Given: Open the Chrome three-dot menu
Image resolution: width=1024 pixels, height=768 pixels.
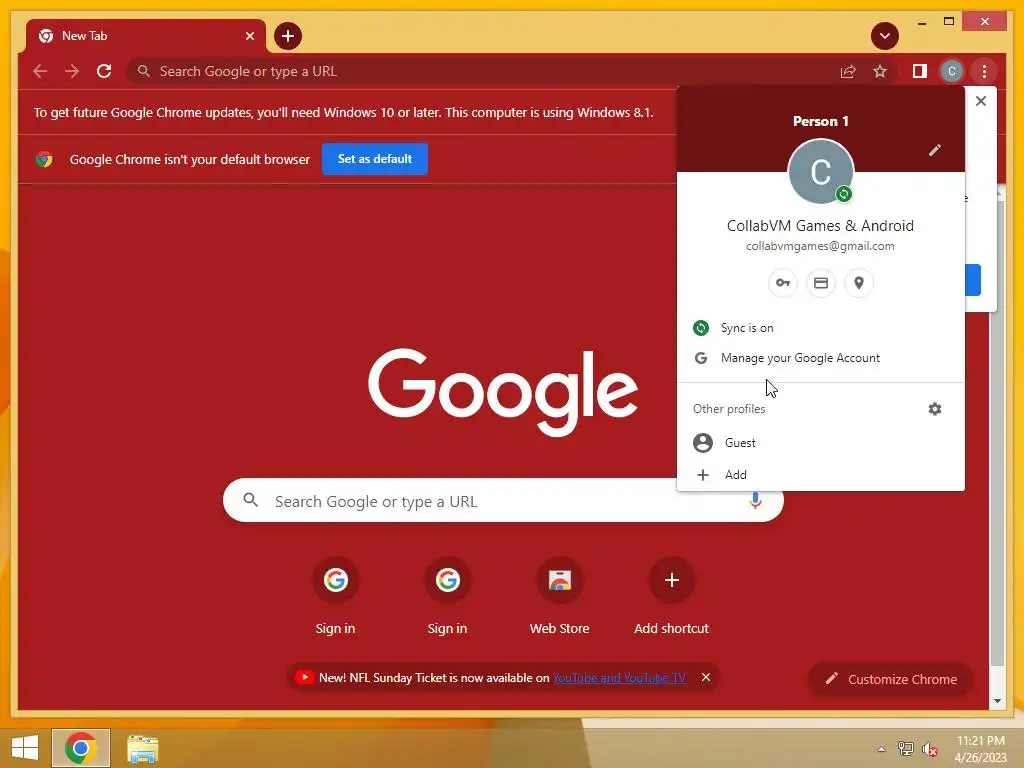Looking at the screenshot, I should pos(984,71).
